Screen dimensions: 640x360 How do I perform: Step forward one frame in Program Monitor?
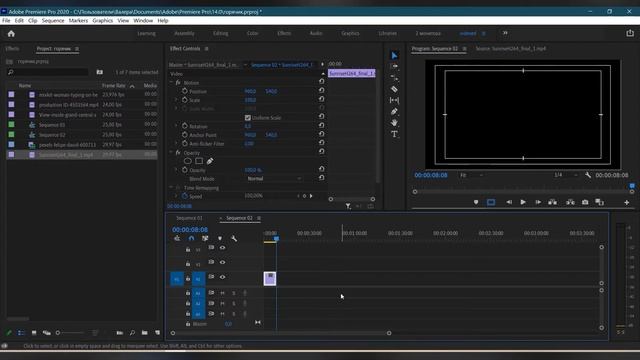click(x=538, y=202)
